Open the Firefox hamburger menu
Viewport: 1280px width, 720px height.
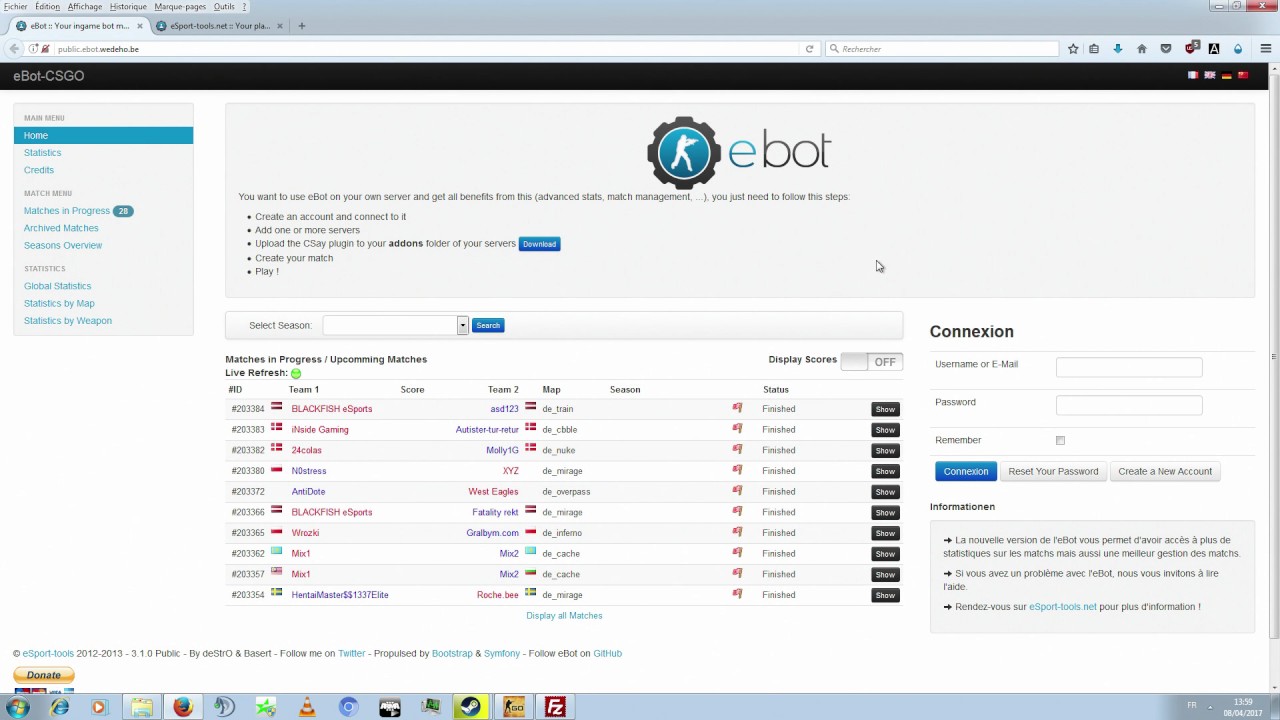click(1266, 49)
